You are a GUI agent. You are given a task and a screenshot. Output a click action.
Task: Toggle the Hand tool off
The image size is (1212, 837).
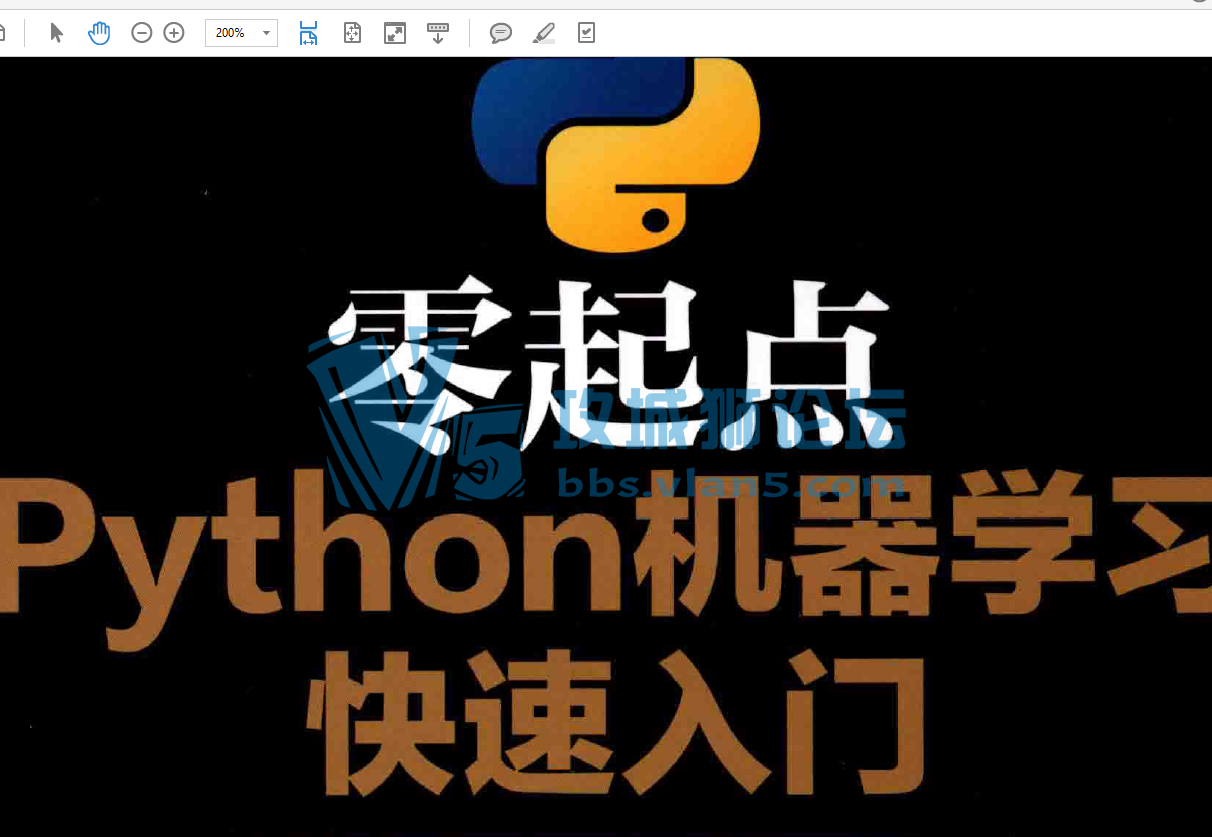(99, 32)
